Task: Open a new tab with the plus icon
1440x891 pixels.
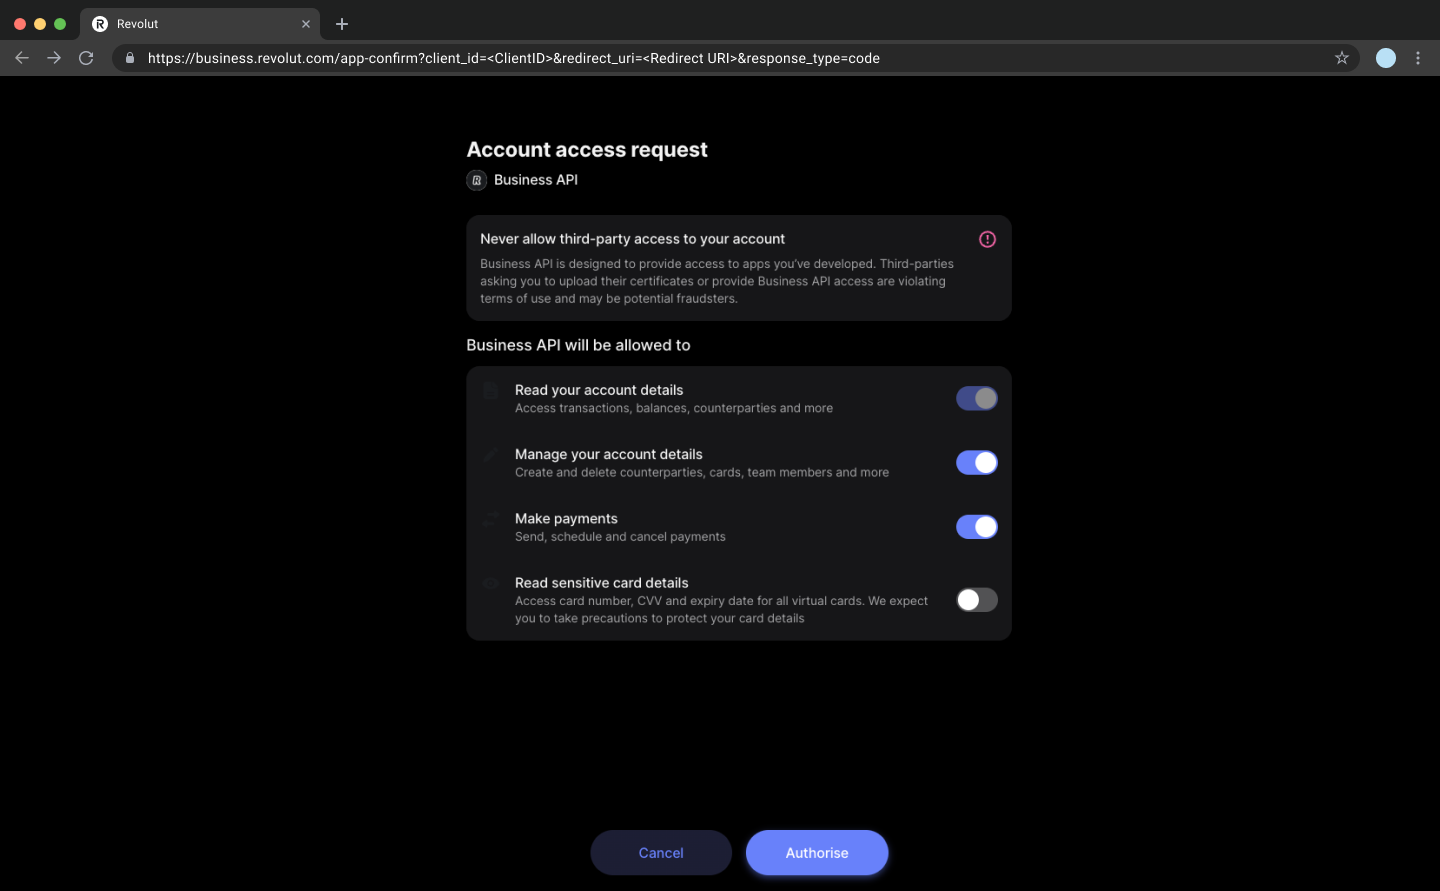Action: pos(342,24)
